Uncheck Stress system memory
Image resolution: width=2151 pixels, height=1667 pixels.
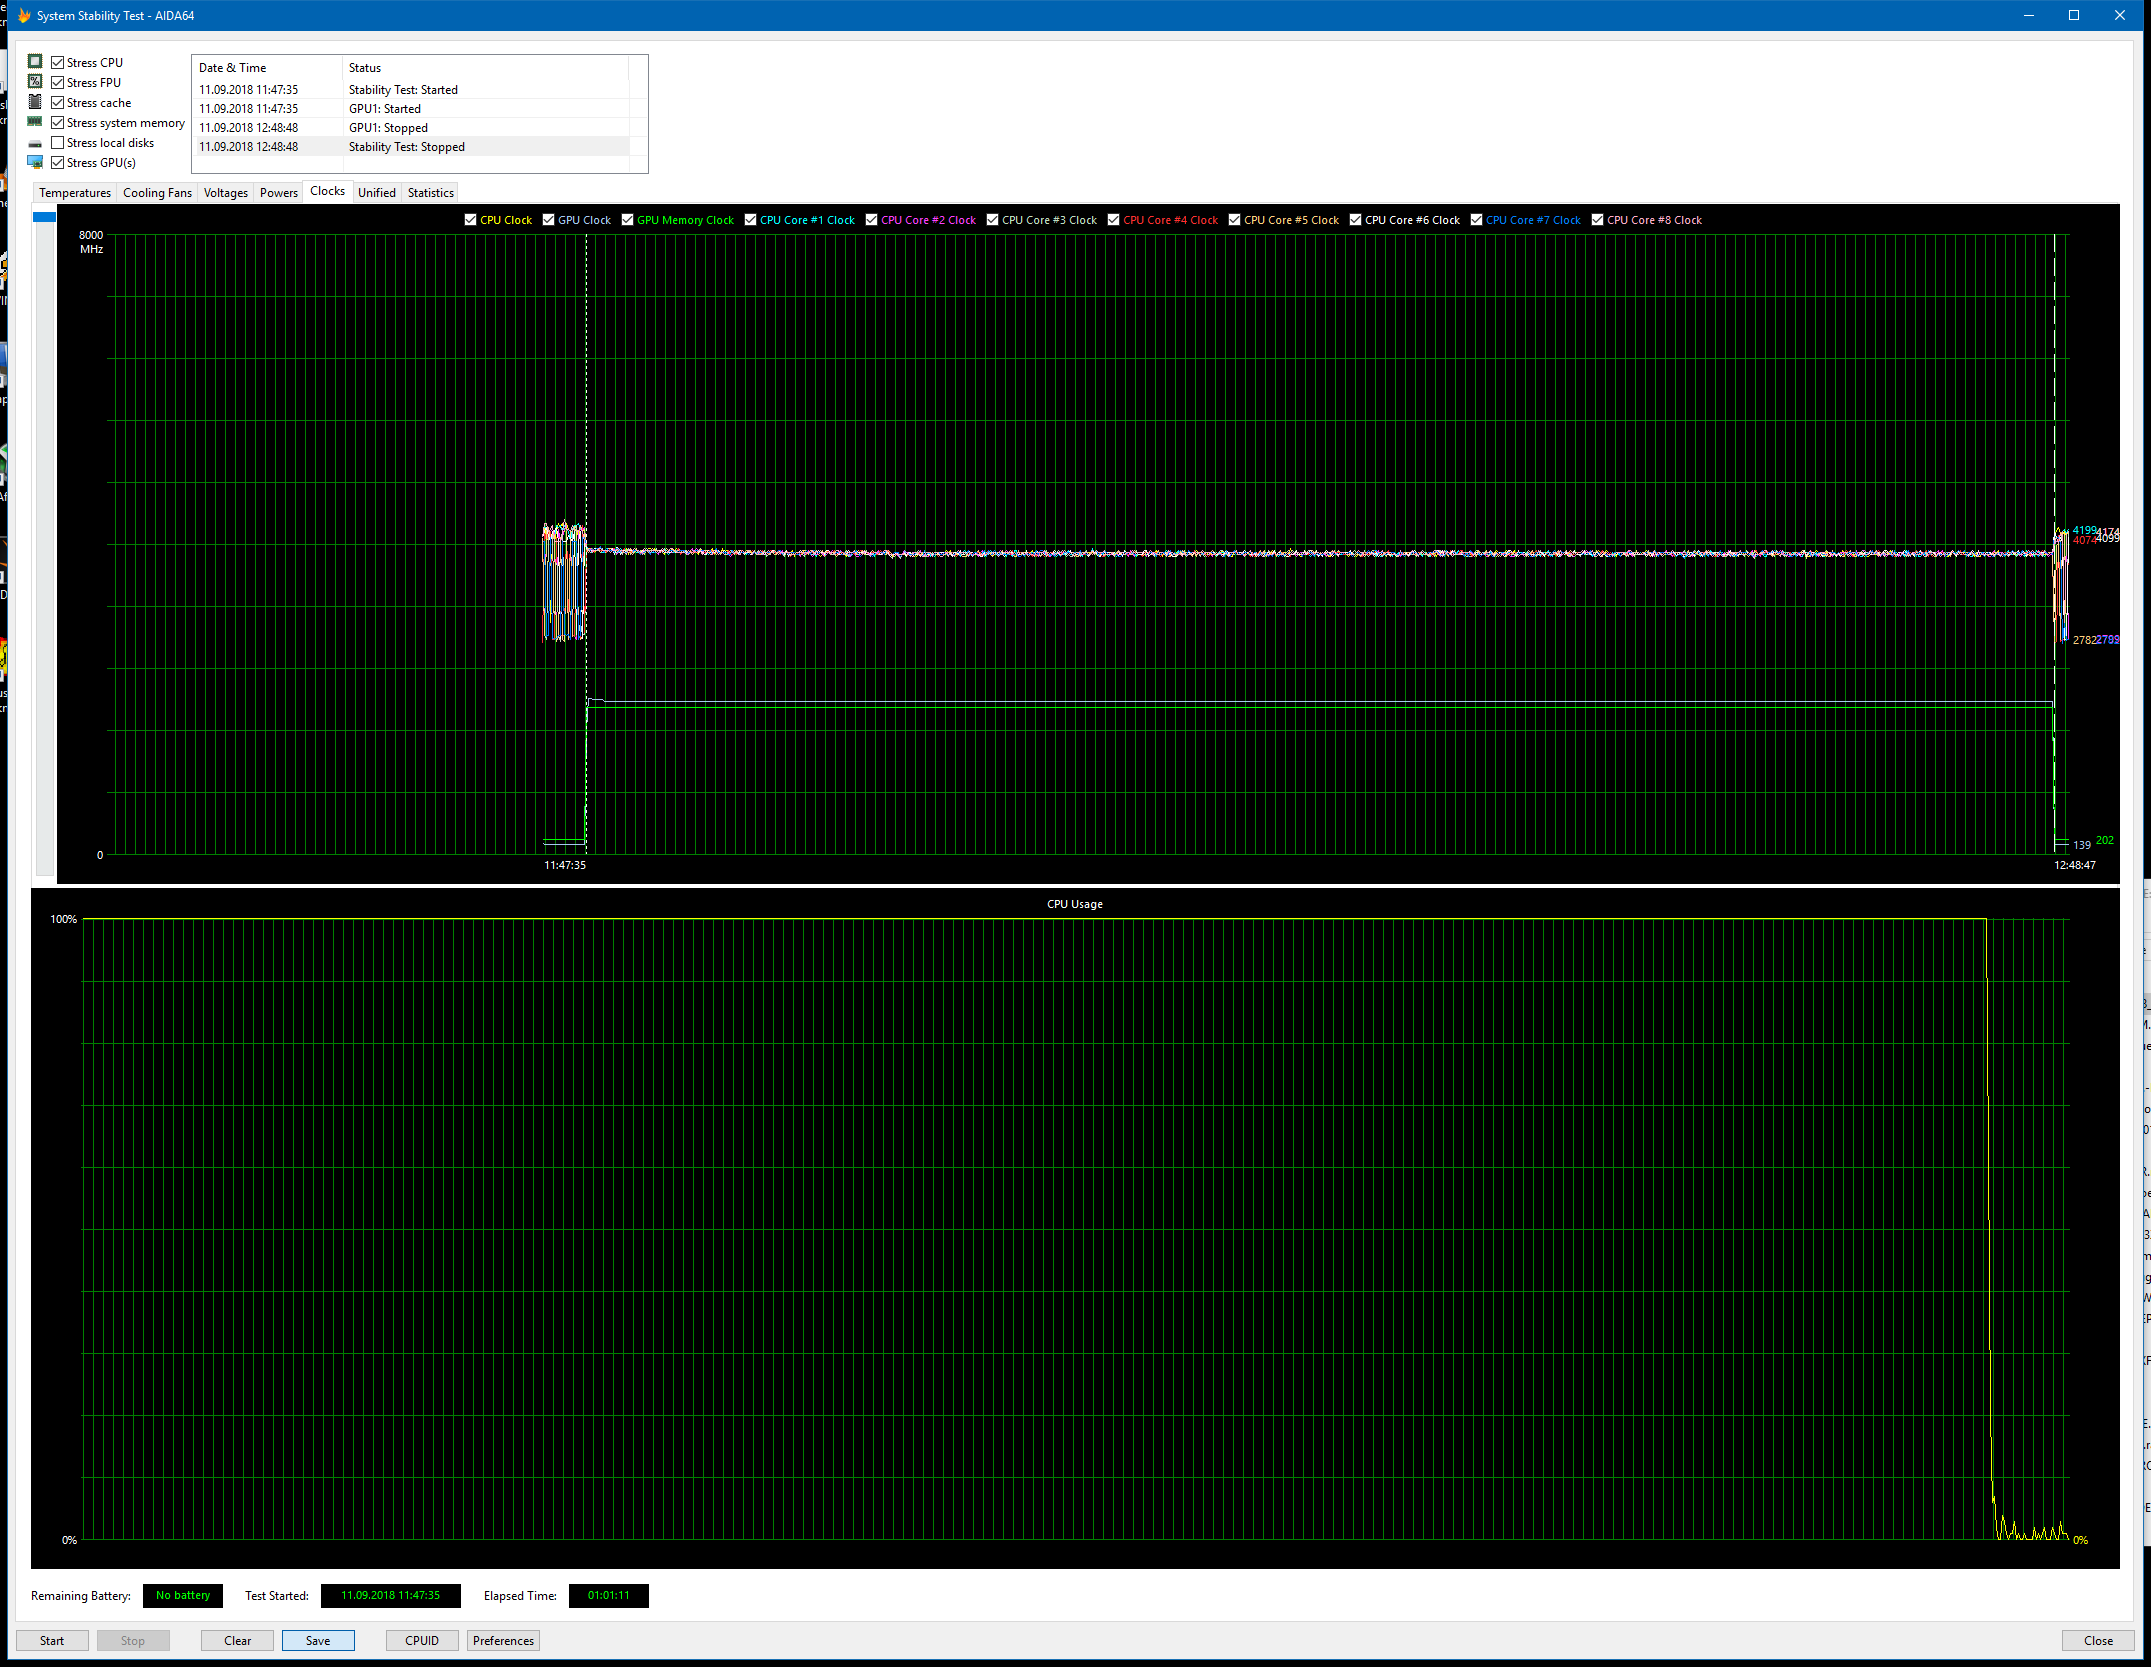[58, 123]
